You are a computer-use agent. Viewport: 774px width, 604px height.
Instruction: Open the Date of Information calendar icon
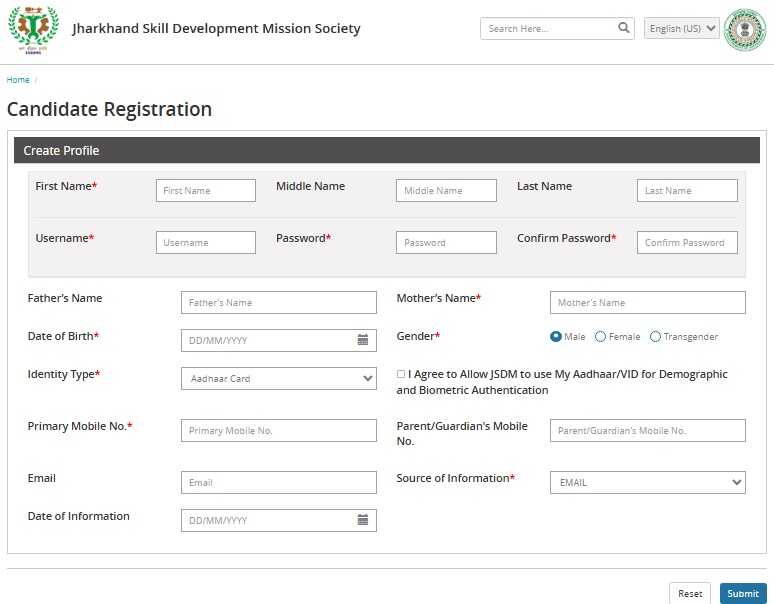363,520
